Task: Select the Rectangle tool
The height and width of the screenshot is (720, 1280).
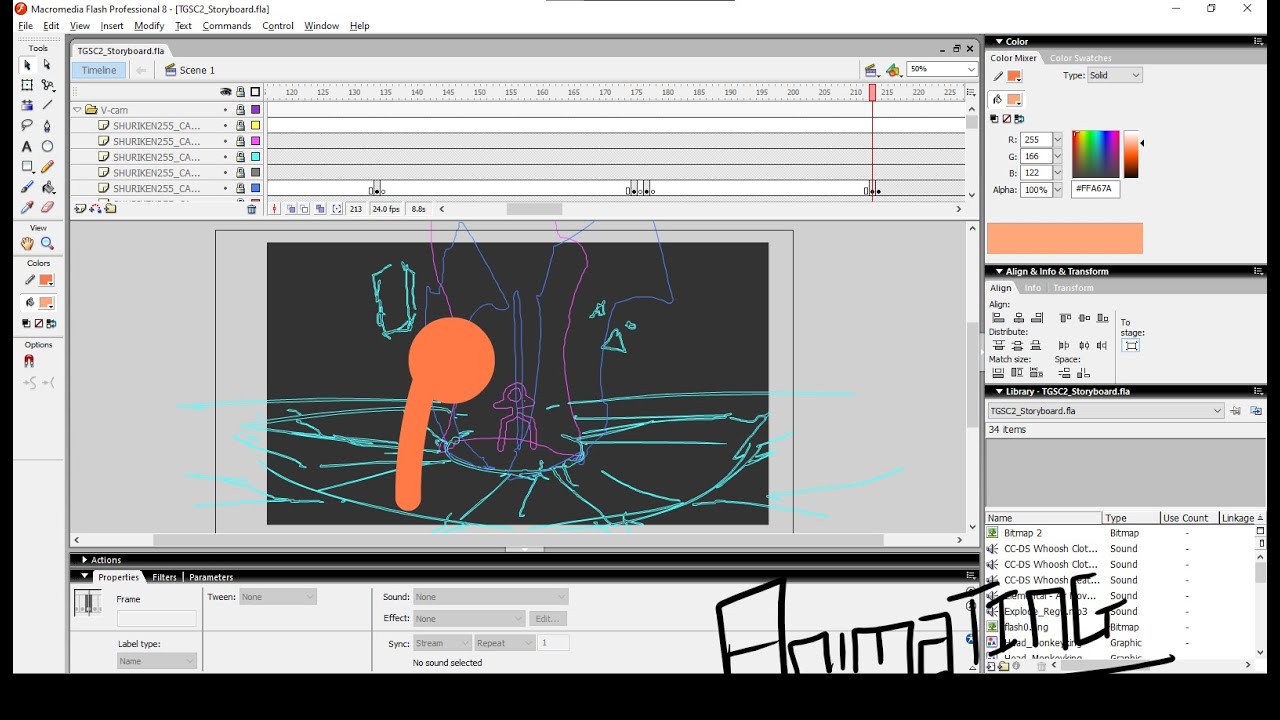Action: point(27,167)
